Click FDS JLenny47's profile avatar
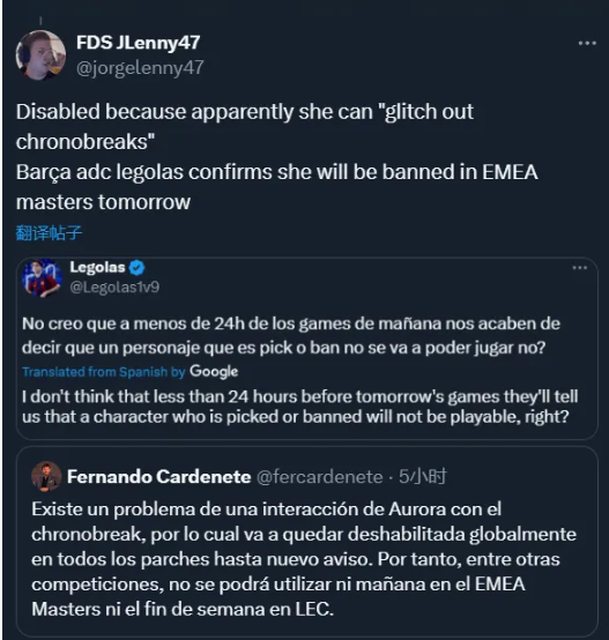The image size is (609, 640). (41, 55)
